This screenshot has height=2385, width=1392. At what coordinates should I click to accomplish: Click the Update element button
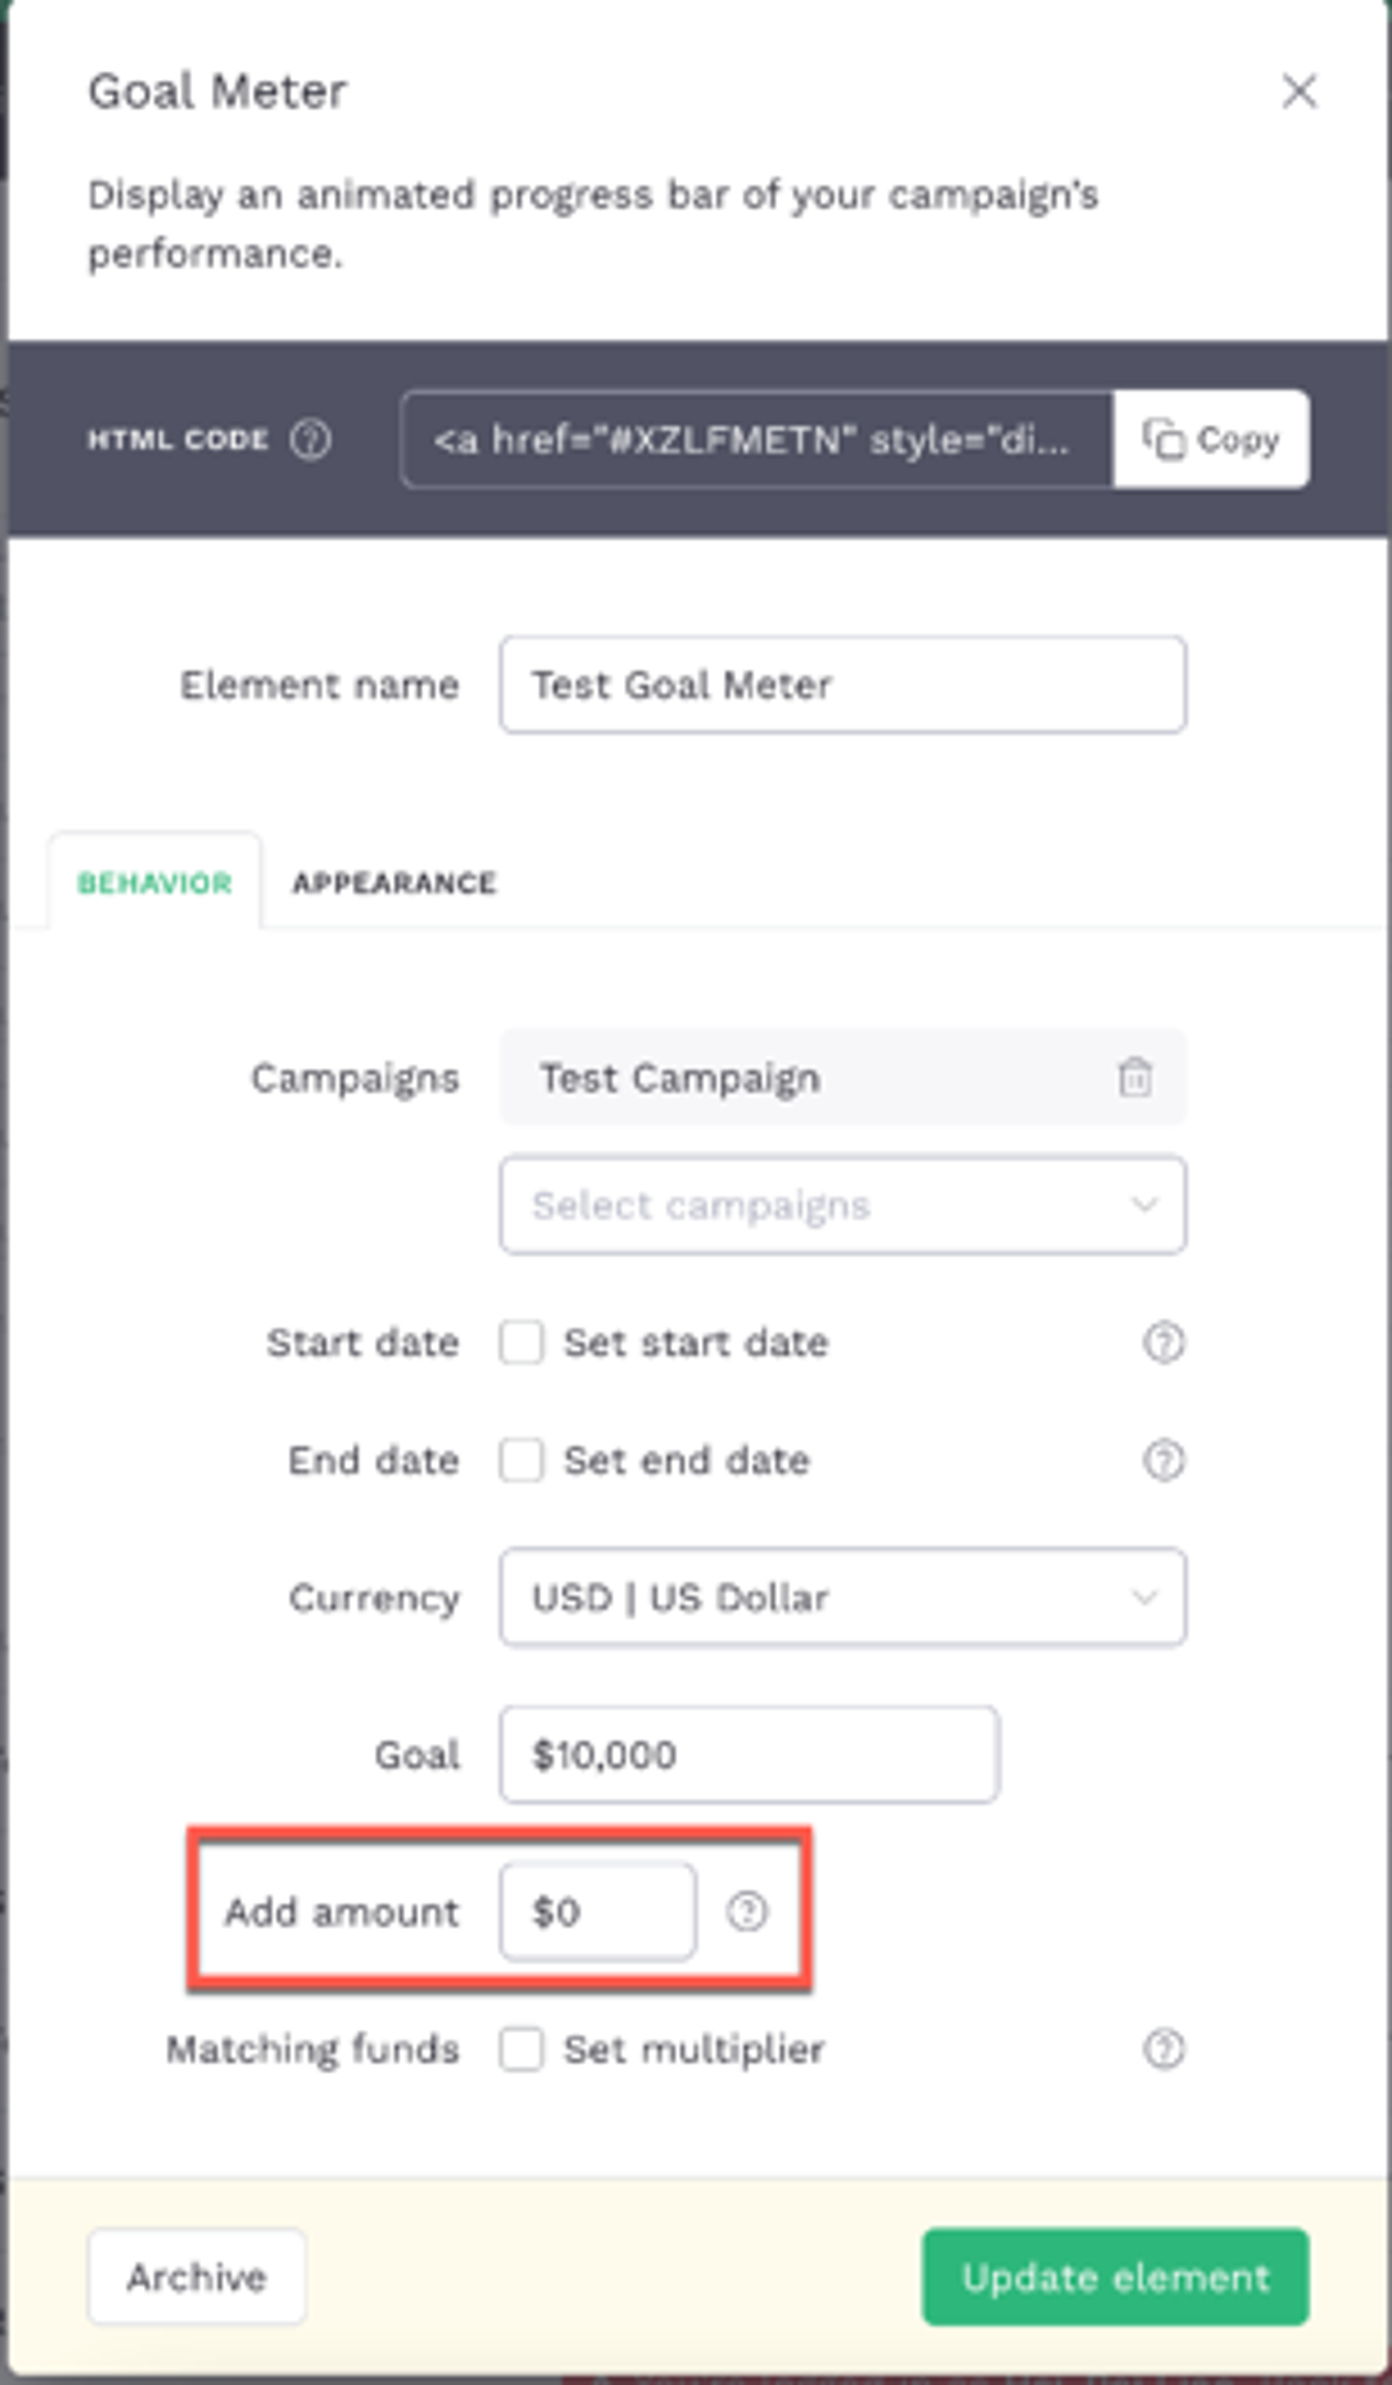tap(1115, 2277)
